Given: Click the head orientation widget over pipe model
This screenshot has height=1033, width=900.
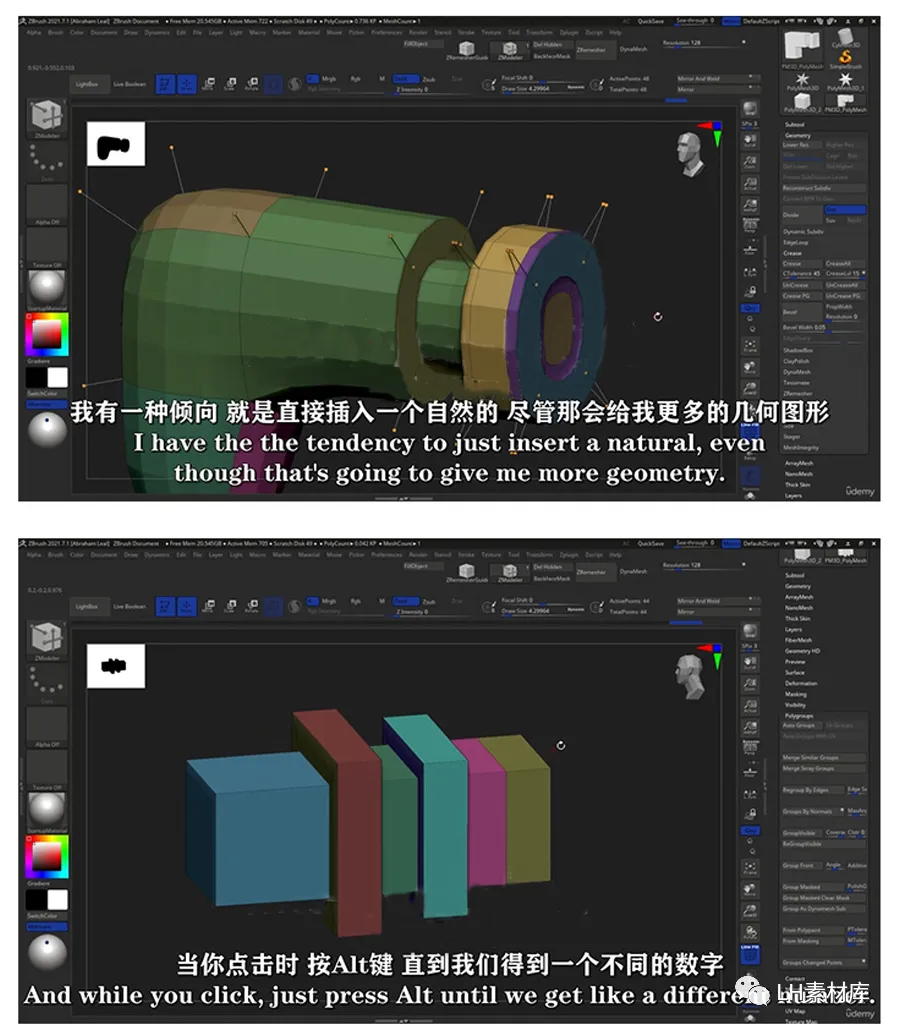Looking at the screenshot, I should 690,155.
